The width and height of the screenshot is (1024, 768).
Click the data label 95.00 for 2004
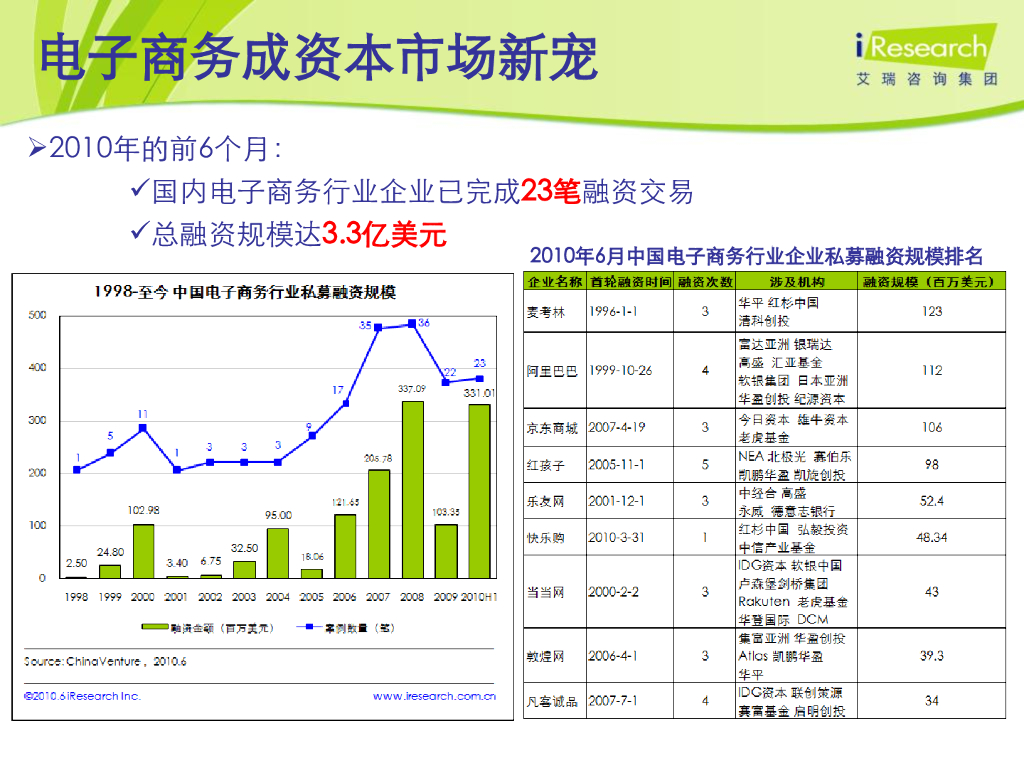tap(278, 515)
